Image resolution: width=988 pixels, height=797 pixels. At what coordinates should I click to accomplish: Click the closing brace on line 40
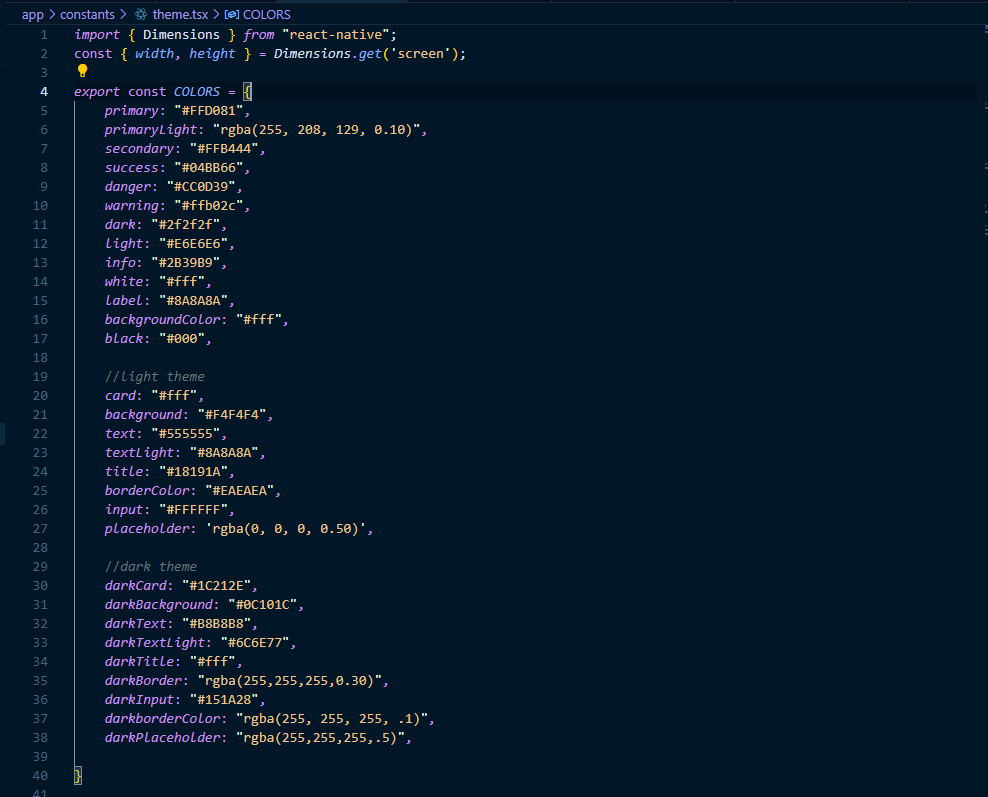point(78,776)
